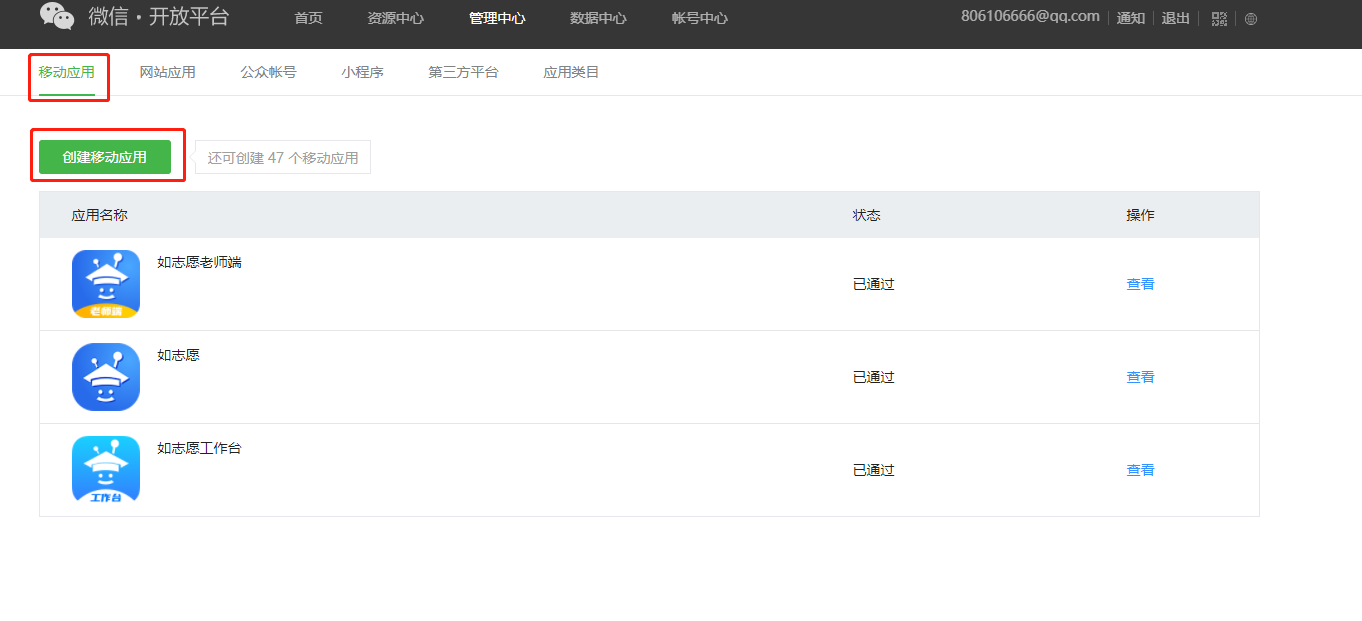
Task: Open 帐号中心 in top navigation
Action: [700, 18]
